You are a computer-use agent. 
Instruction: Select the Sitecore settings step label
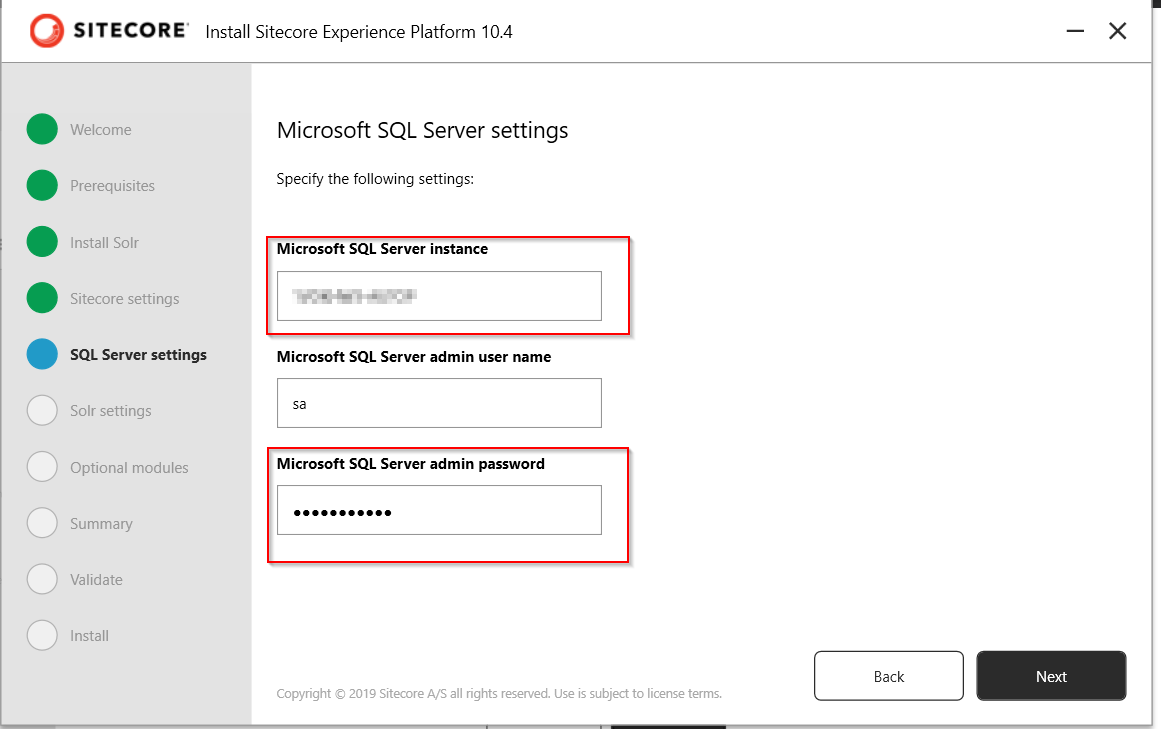click(124, 299)
